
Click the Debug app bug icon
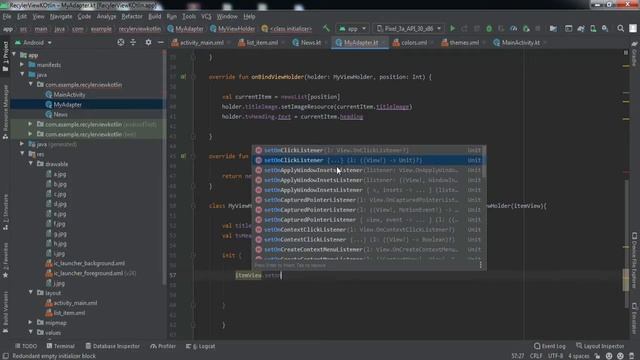coord(489,29)
